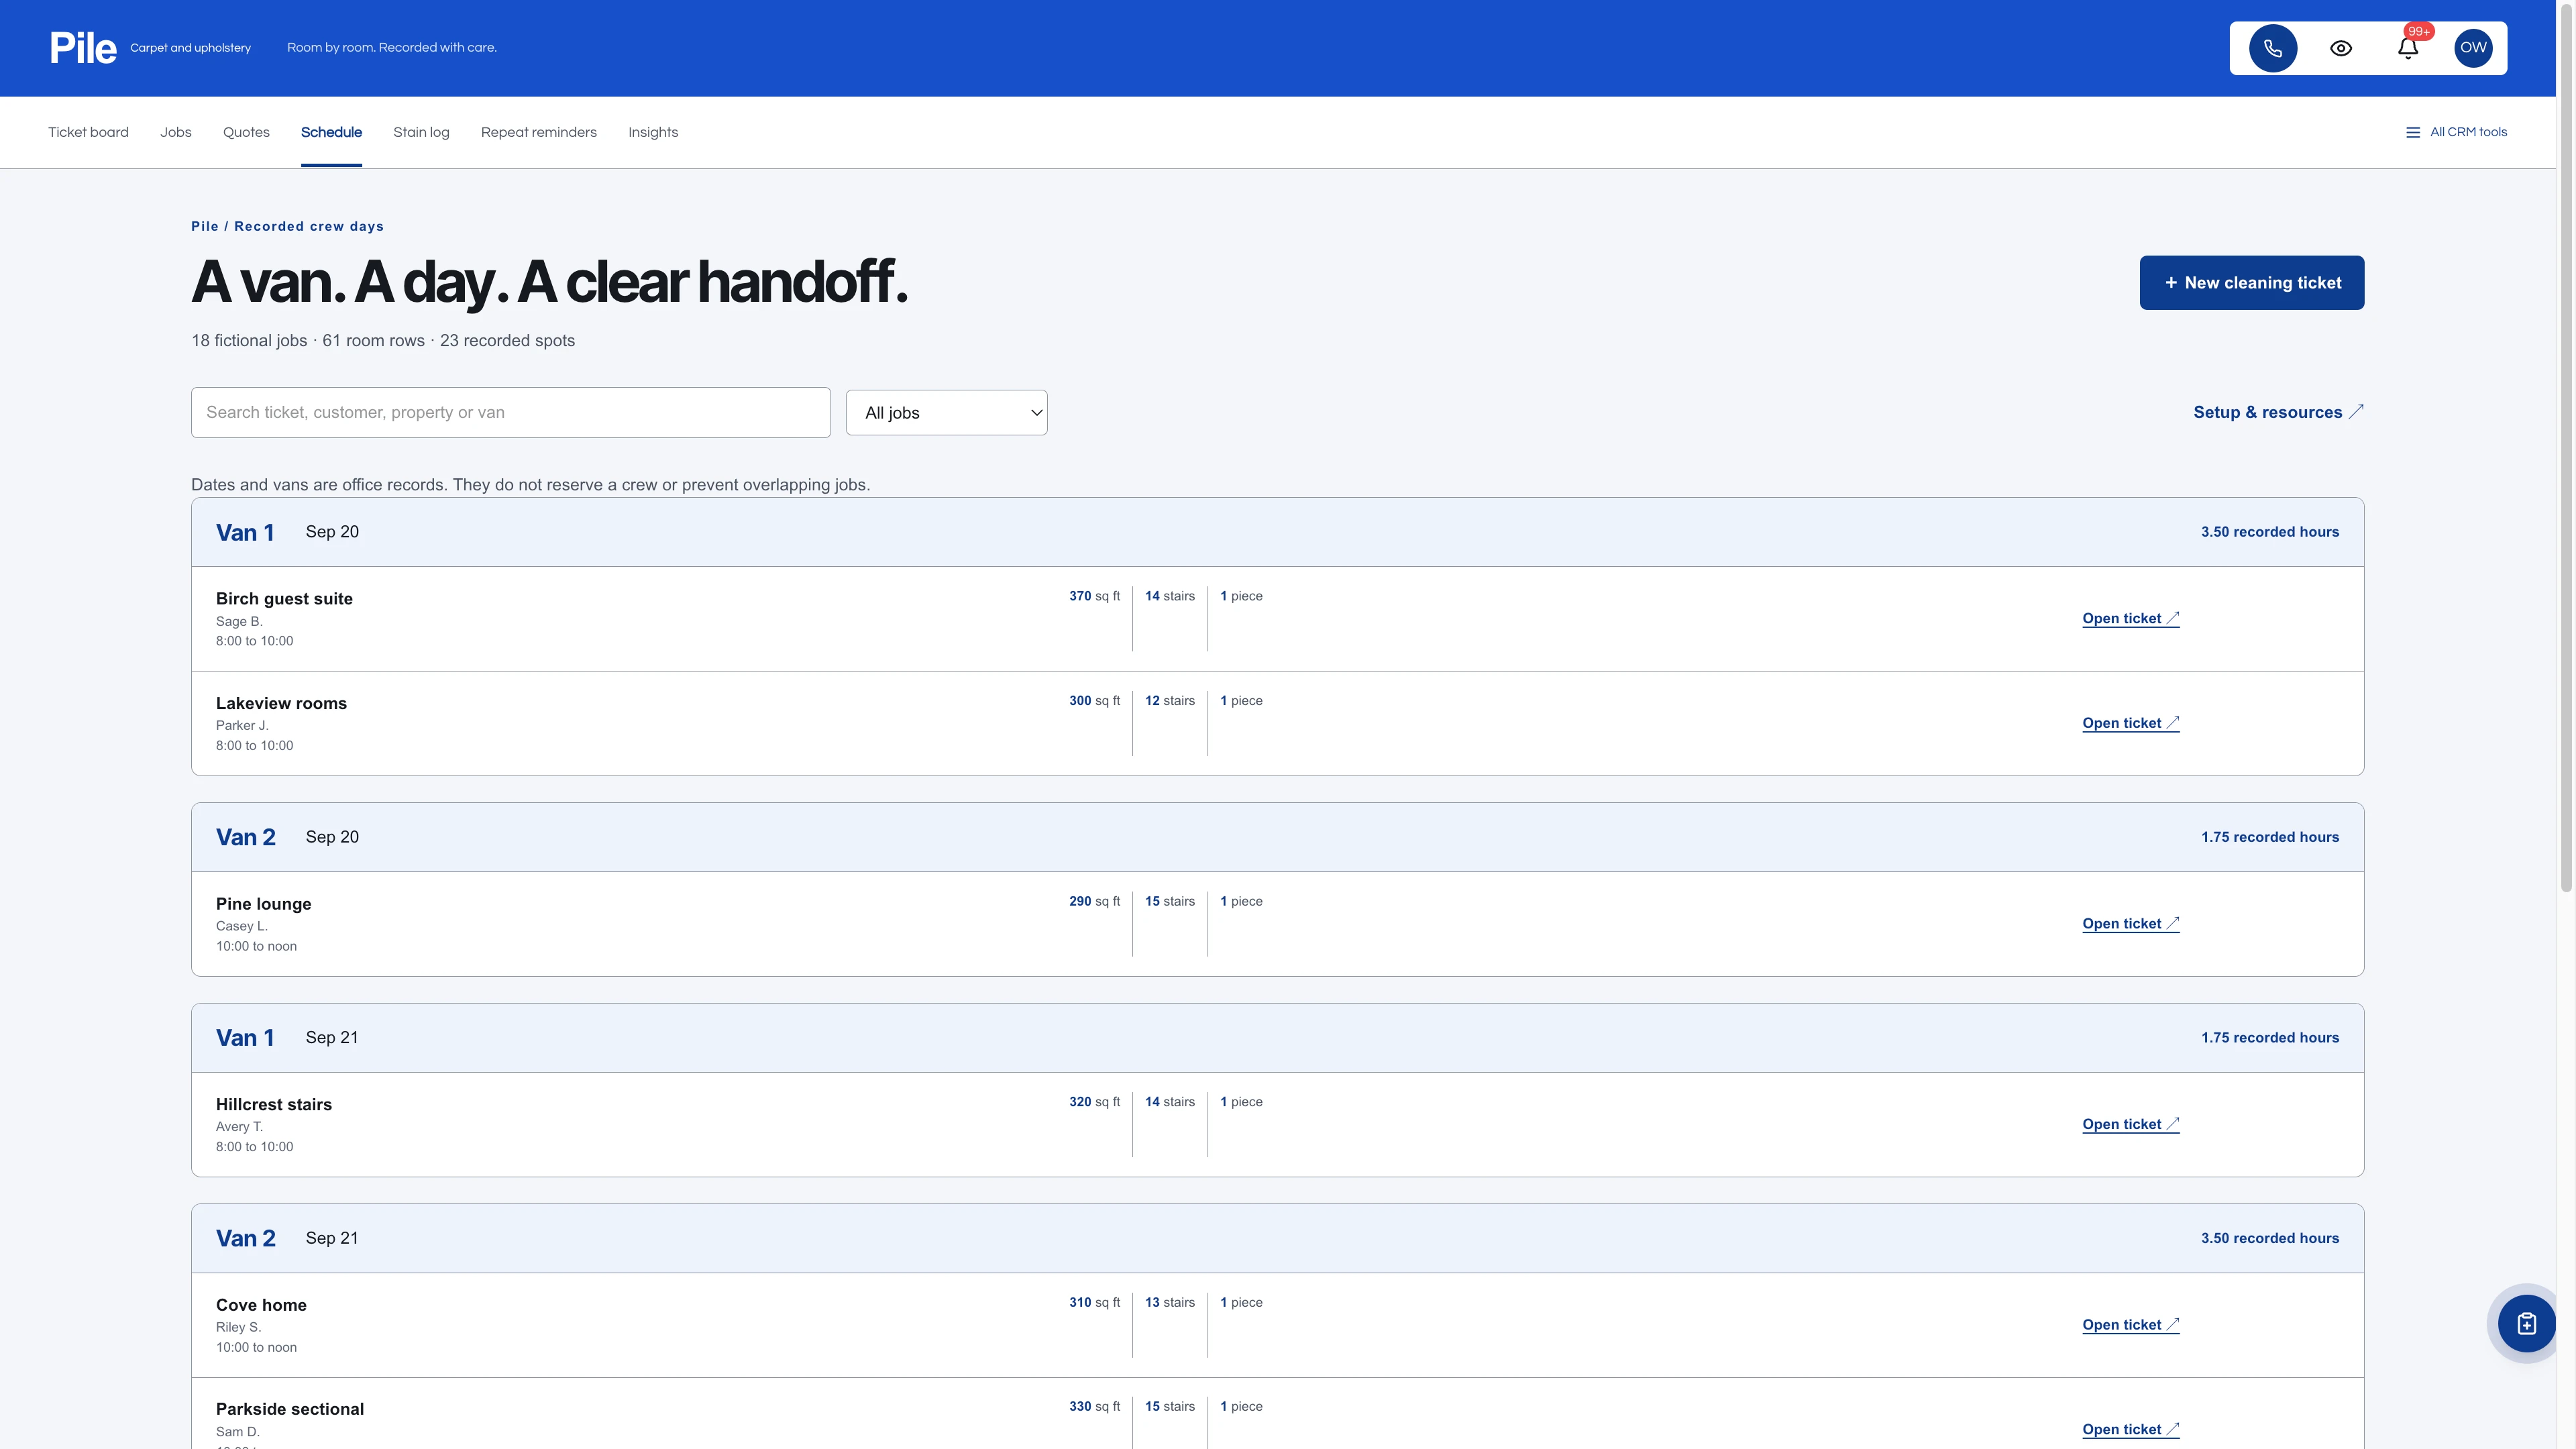
Task: Click the Hillcrest stairs job title
Action: 274,1105
